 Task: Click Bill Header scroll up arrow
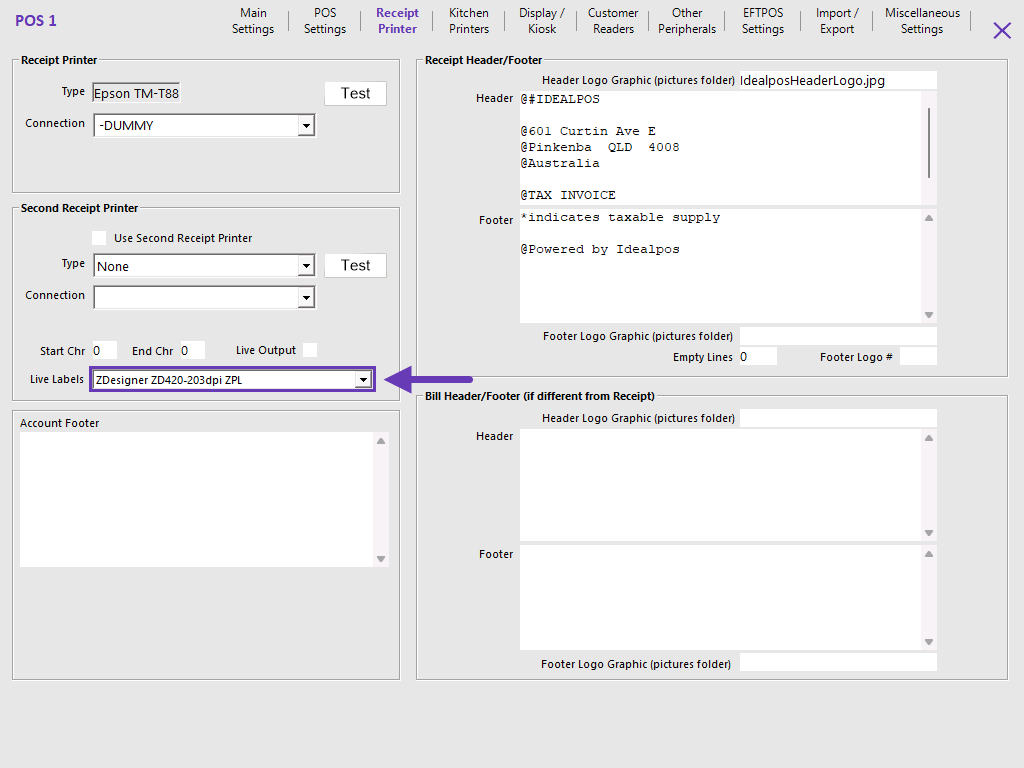point(929,438)
